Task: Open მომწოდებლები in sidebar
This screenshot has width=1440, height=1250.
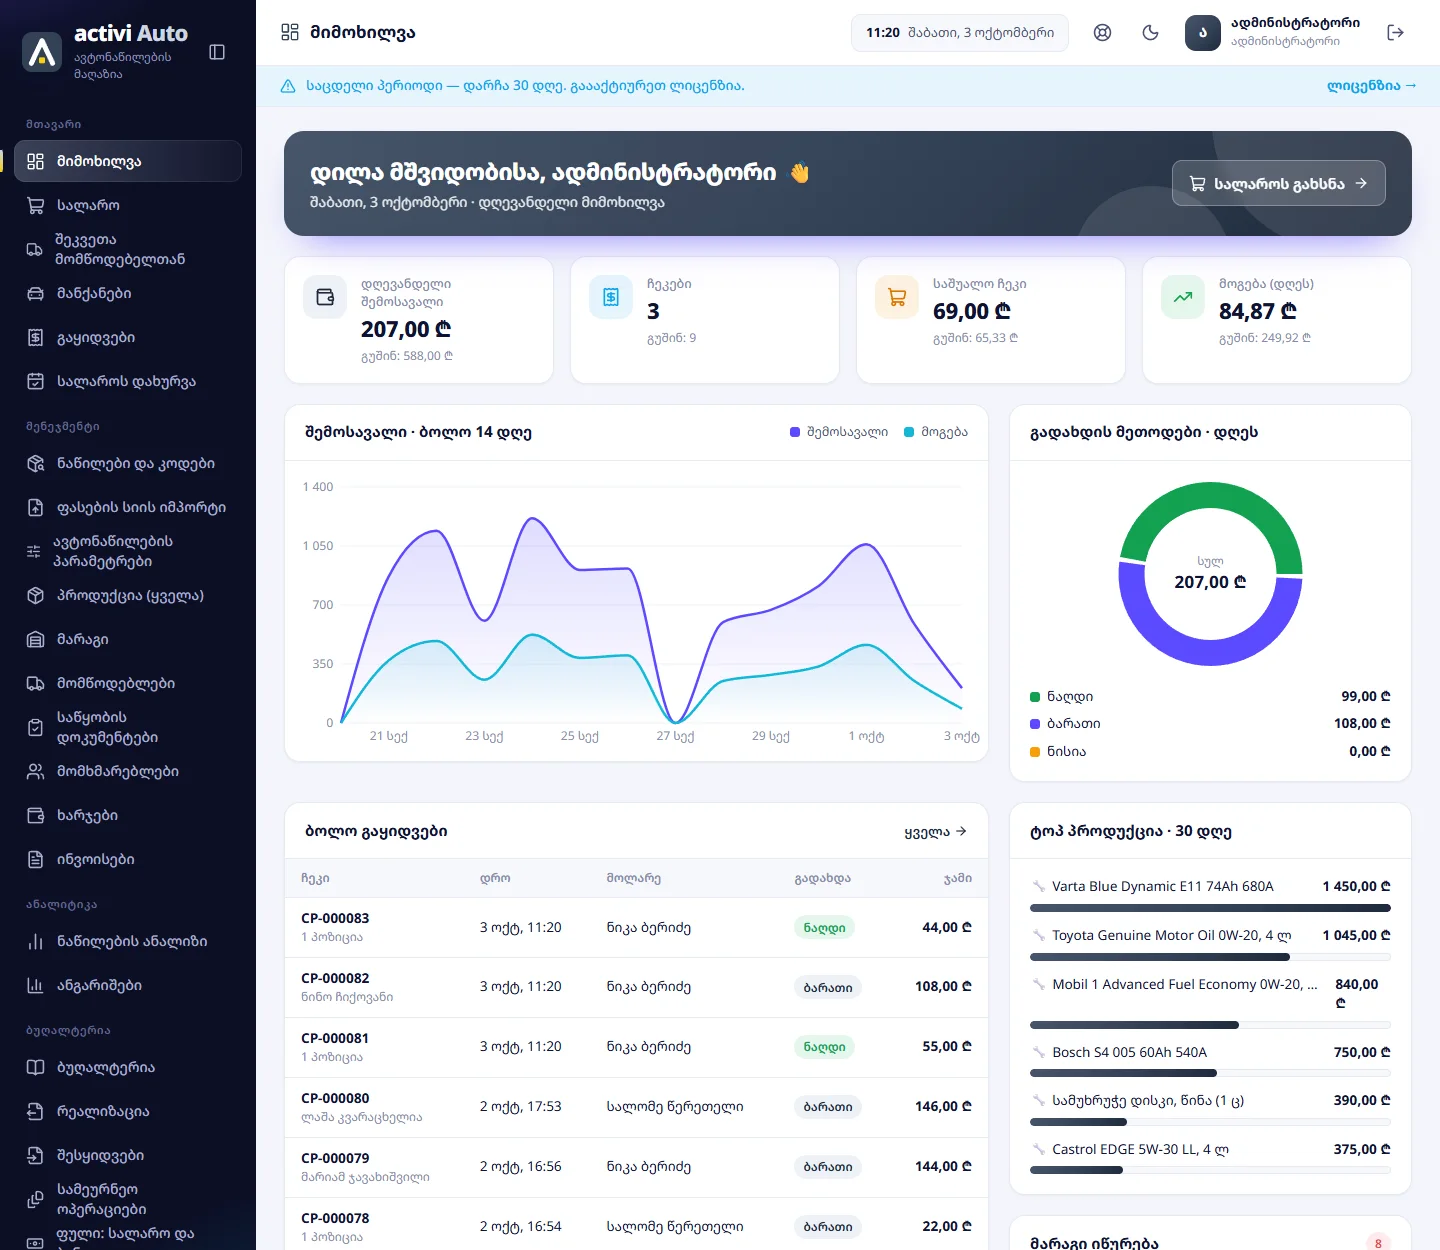Action: pyautogui.click(x=128, y=683)
